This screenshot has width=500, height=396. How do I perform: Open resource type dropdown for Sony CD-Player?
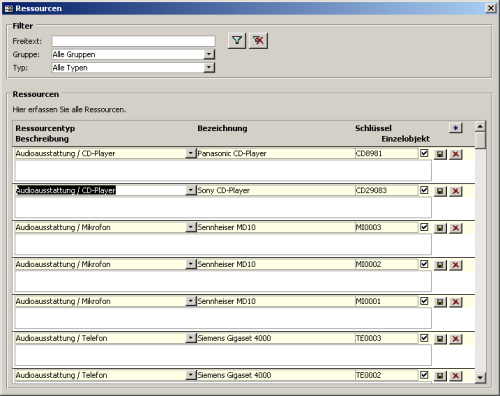[x=190, y=190]
